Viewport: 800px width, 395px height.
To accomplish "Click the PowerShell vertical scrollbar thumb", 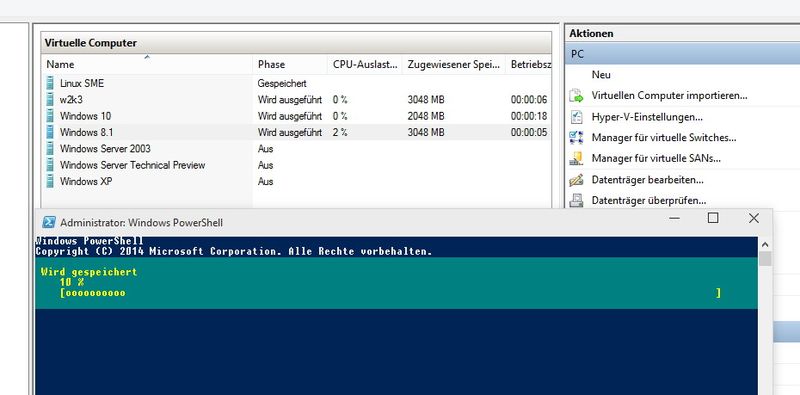I will point(765,258).
